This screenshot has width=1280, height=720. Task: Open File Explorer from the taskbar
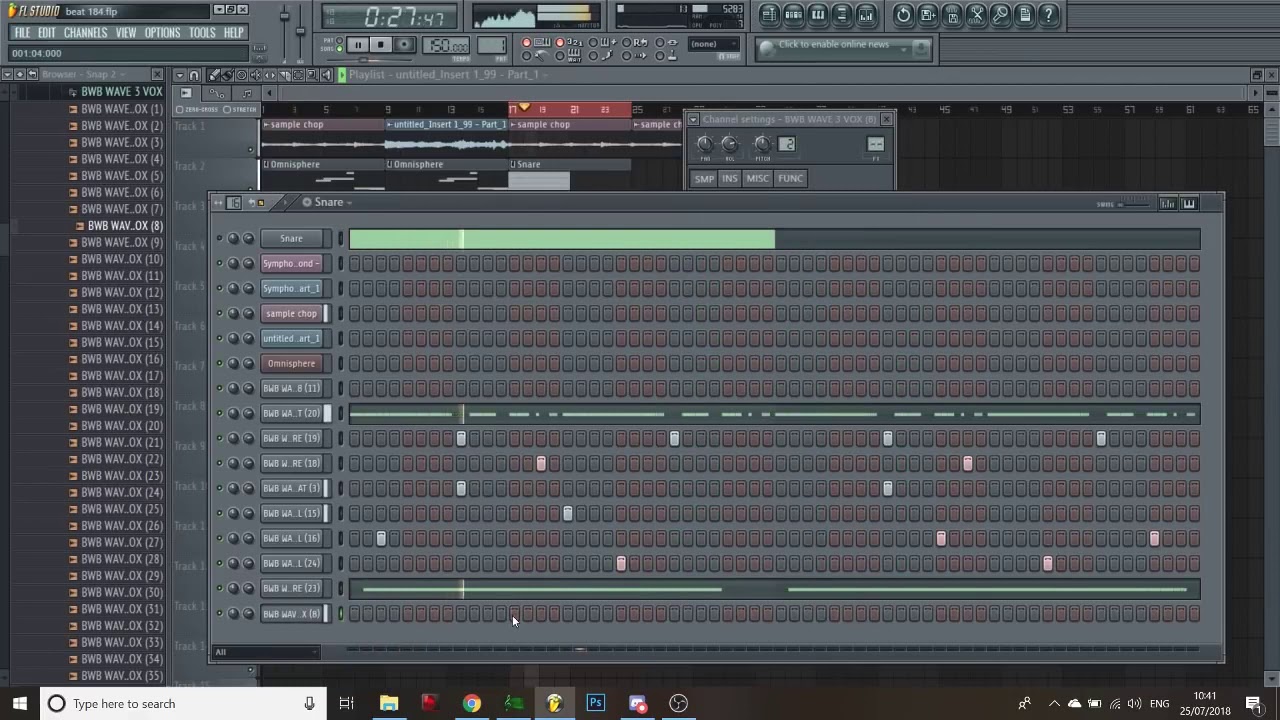(388, 703)
